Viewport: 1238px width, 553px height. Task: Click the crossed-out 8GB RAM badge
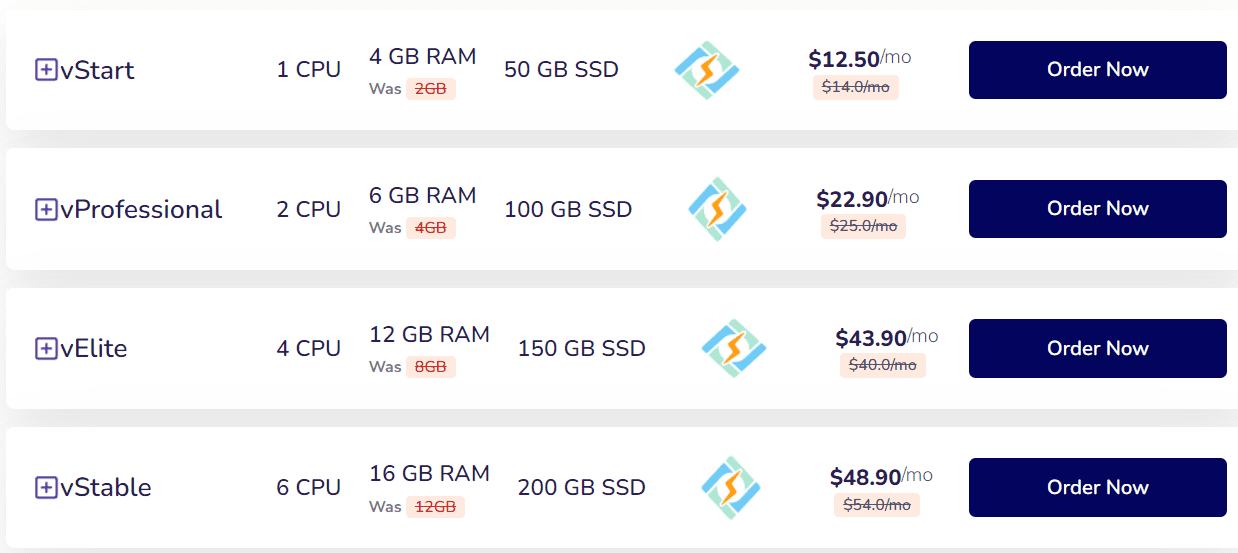pos(430,367)
